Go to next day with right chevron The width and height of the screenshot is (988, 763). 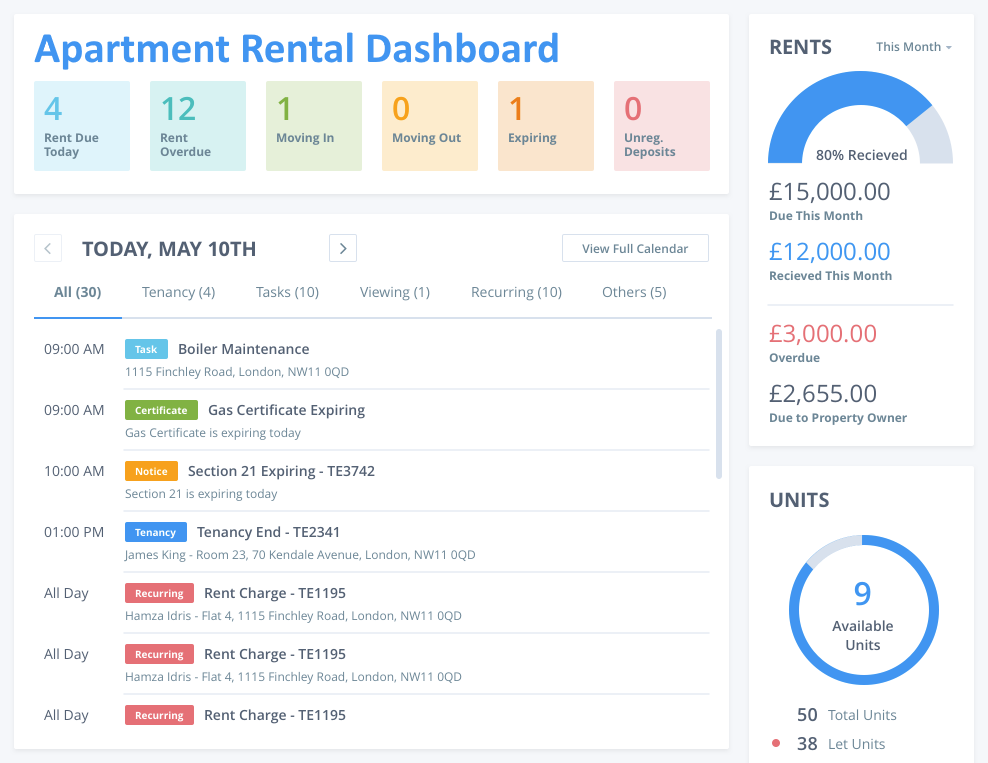click(343, 248)
